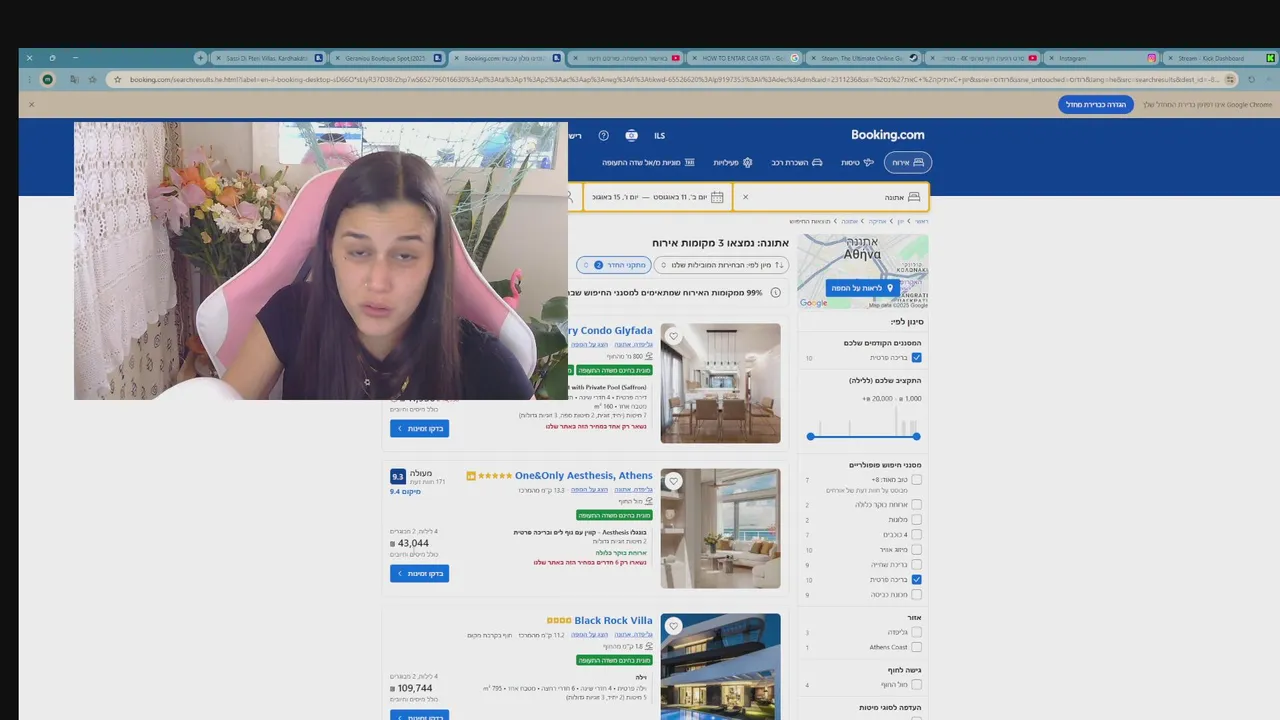Viewport: 1280px width, 720px height.
Task: Check the 4 stars filter
Action: (916, 535)
